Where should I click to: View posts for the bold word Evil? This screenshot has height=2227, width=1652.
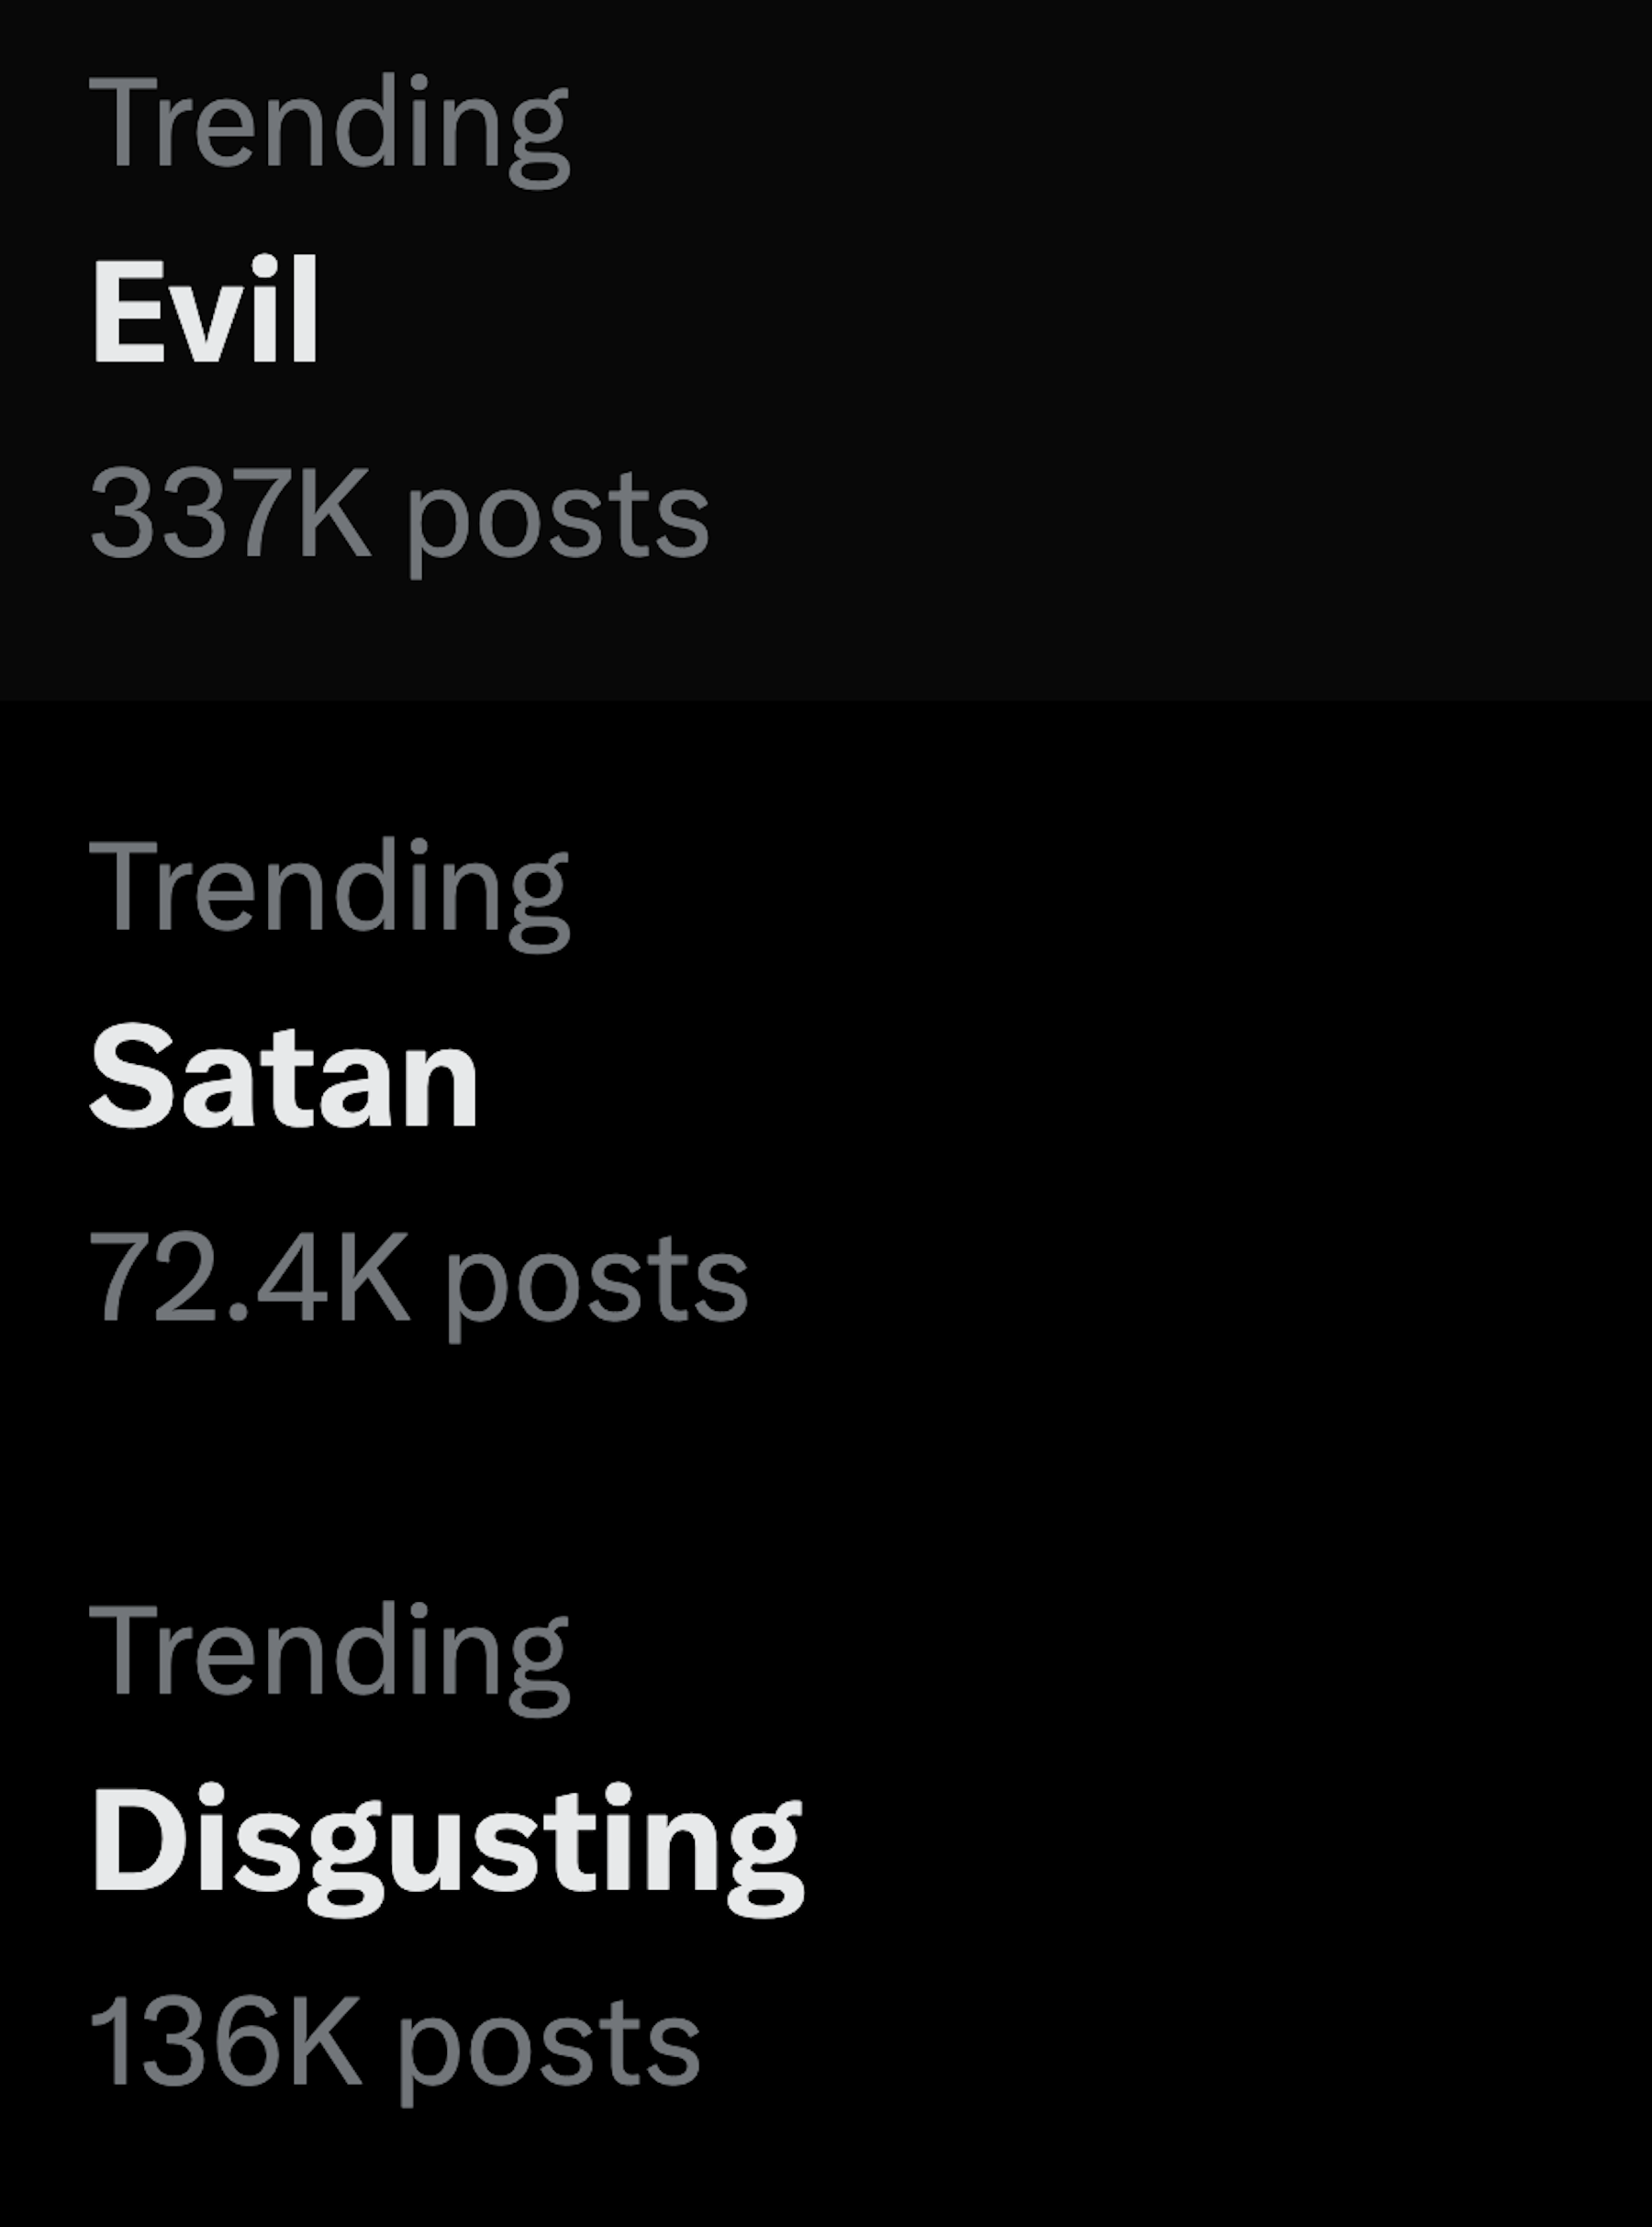coord(205,310)
